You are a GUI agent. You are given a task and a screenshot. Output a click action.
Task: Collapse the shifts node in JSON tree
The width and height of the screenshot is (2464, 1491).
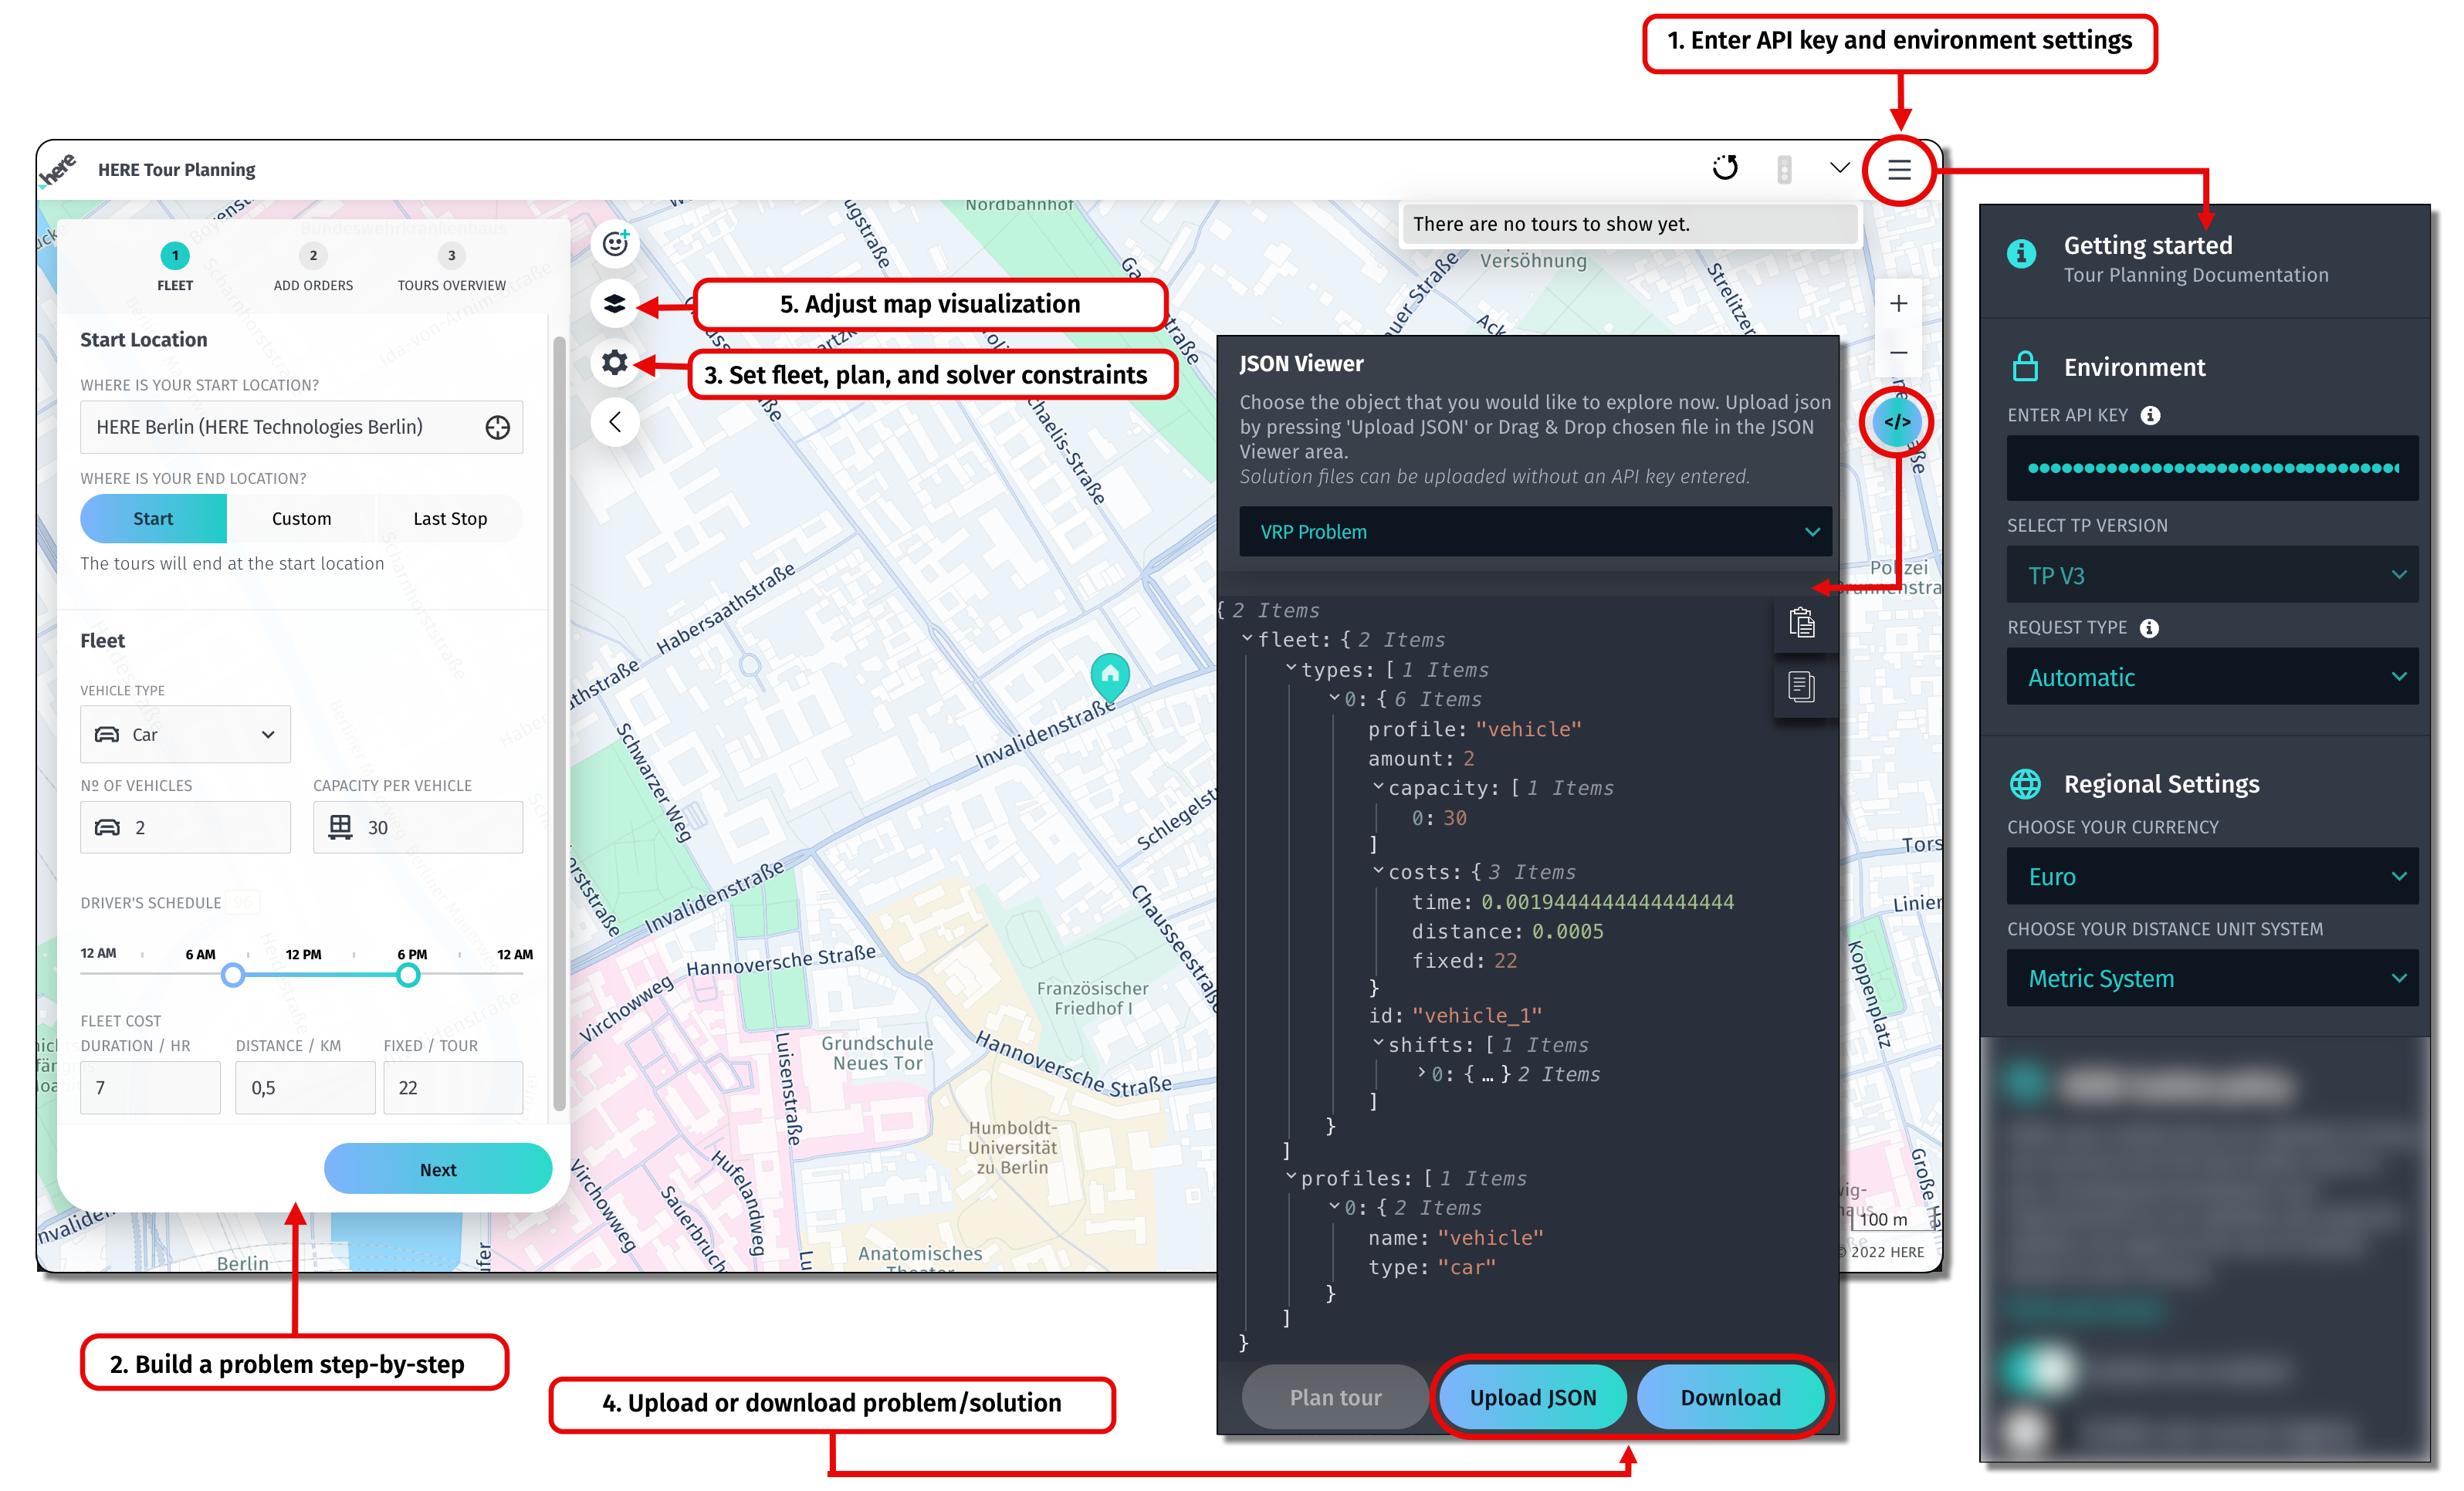(x=1378, y=1044)
